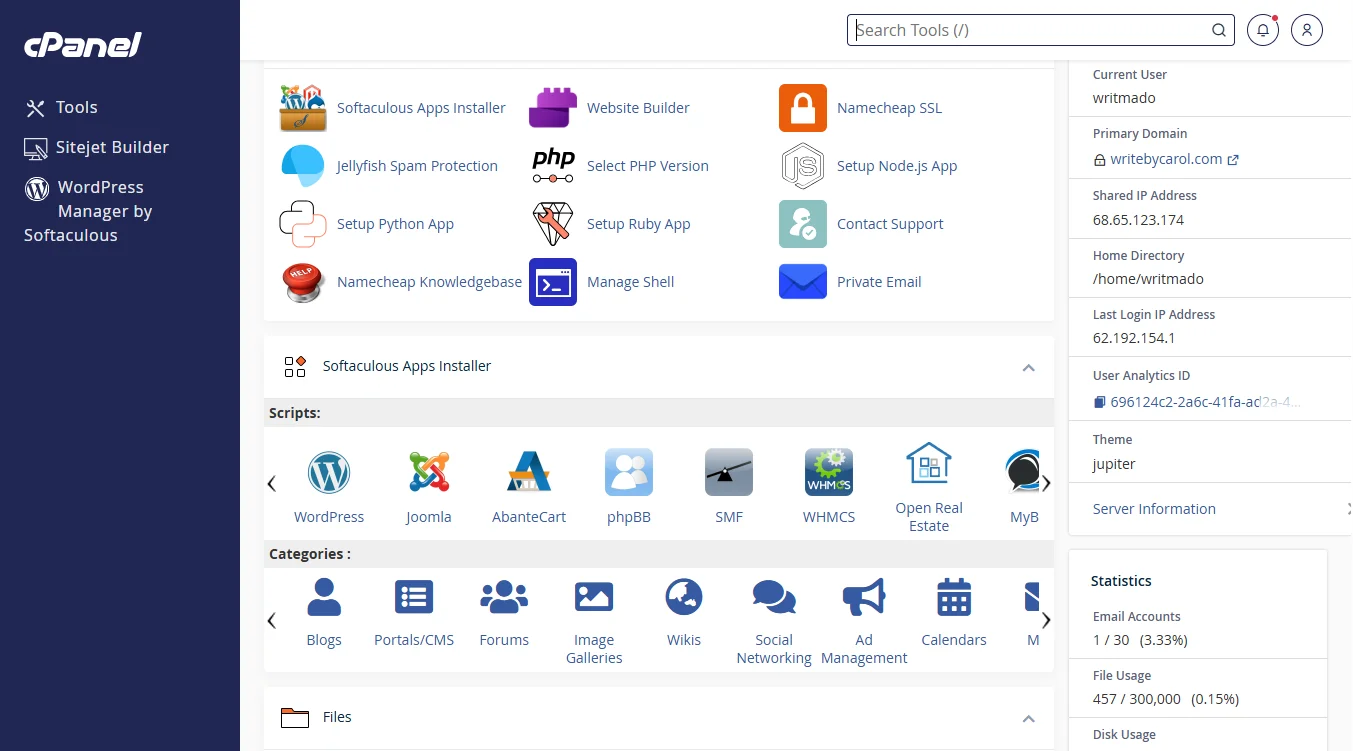Choose the AbanteCart script icon
The image size is (1353, 751).
point(529,472)
